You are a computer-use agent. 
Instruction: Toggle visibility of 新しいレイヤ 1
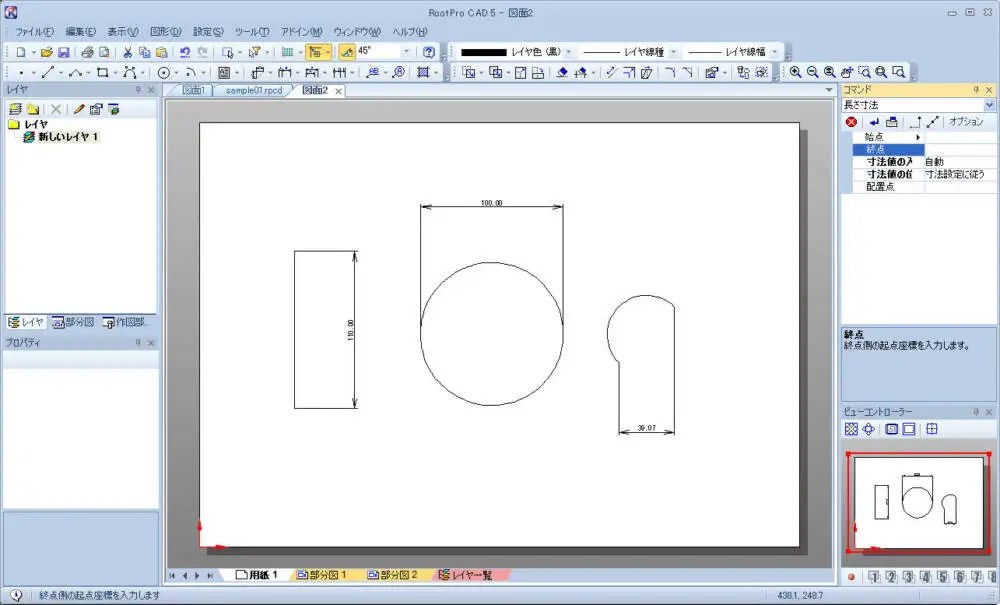click(29, 136)
